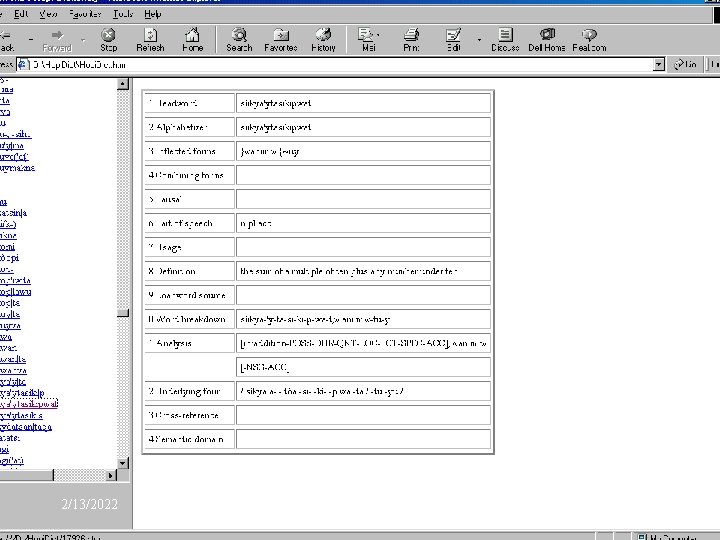Click the Mail toolbar icon
Viewport: 720px width, 540px height.
point(366,40)
